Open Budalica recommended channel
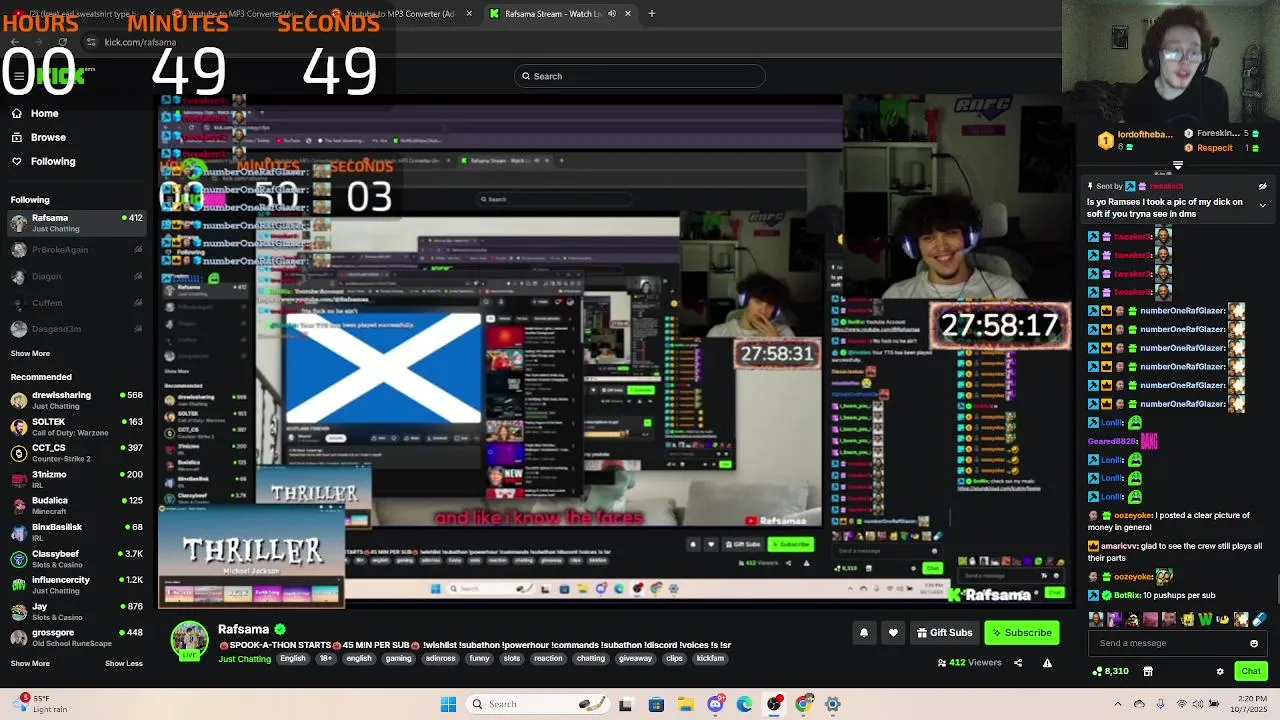 pos(75,505)
